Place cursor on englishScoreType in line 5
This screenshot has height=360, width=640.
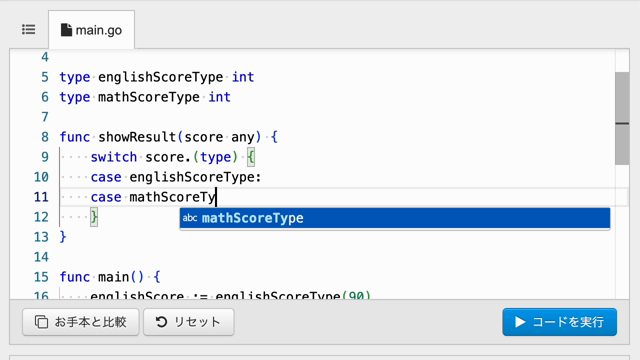160,77
